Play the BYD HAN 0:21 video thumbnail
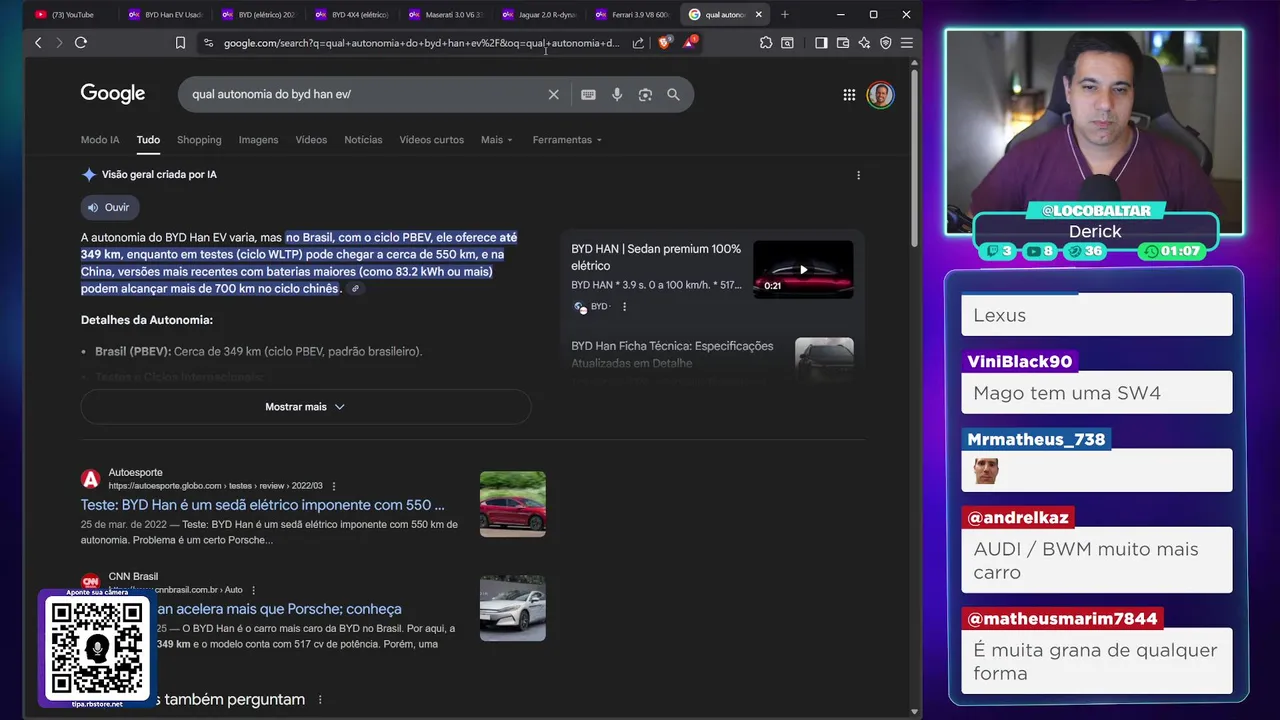This screenshot has height=720, width=1280. (x=803, y=269)
